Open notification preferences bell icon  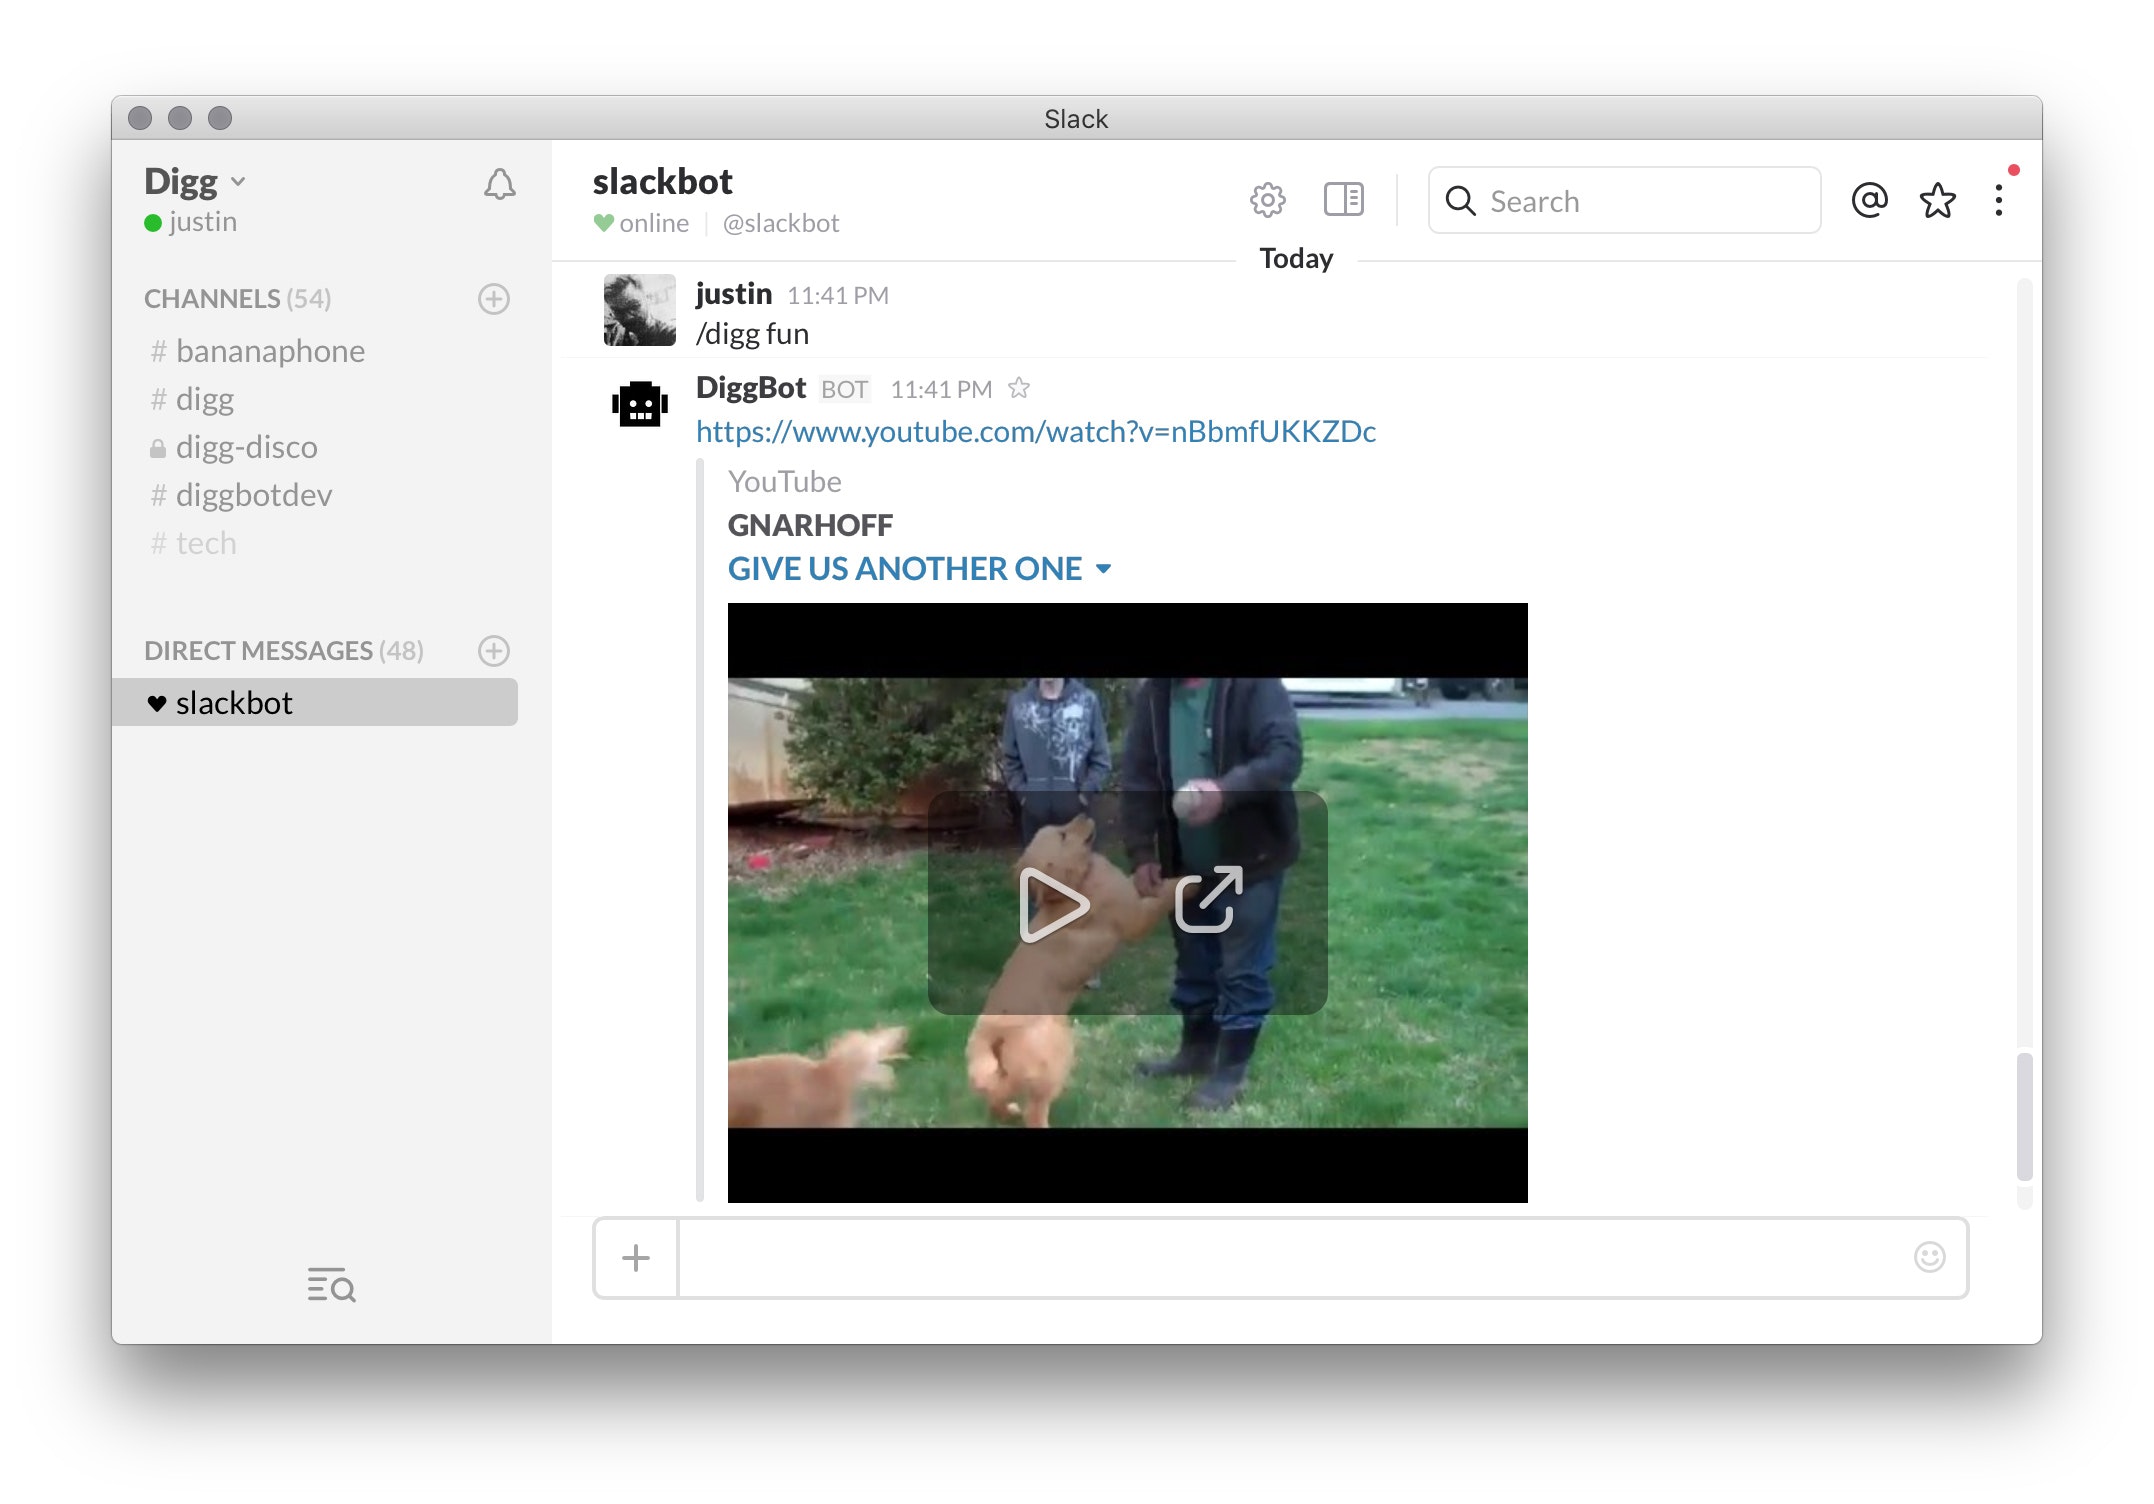(499, 185)
